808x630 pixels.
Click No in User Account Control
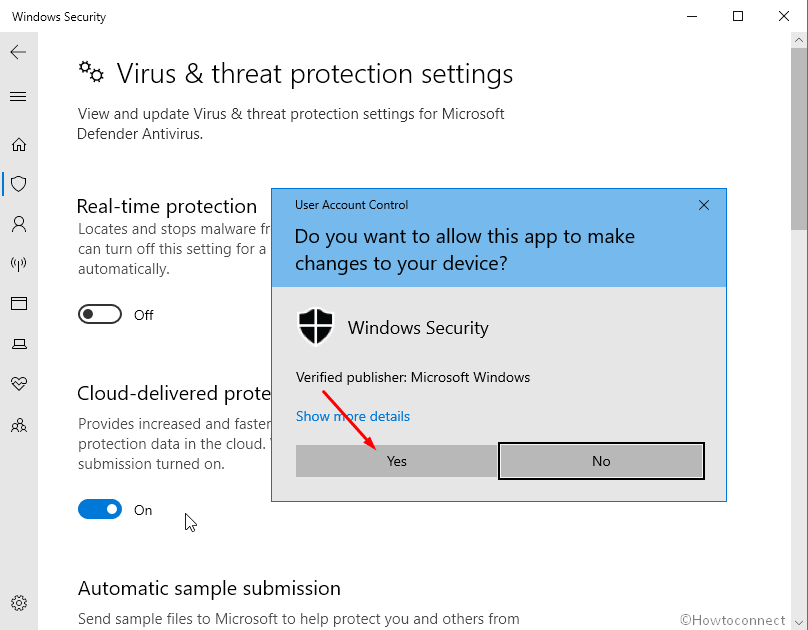pos(601,461)
